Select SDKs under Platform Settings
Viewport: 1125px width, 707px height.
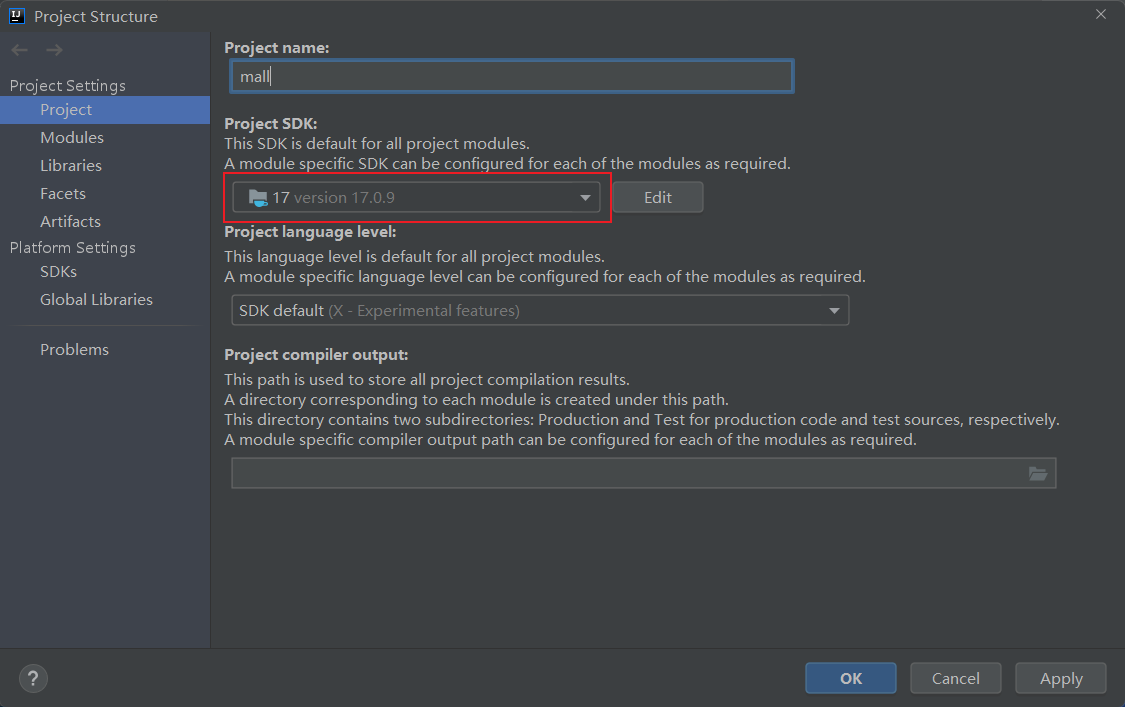(x=58, y=272)
